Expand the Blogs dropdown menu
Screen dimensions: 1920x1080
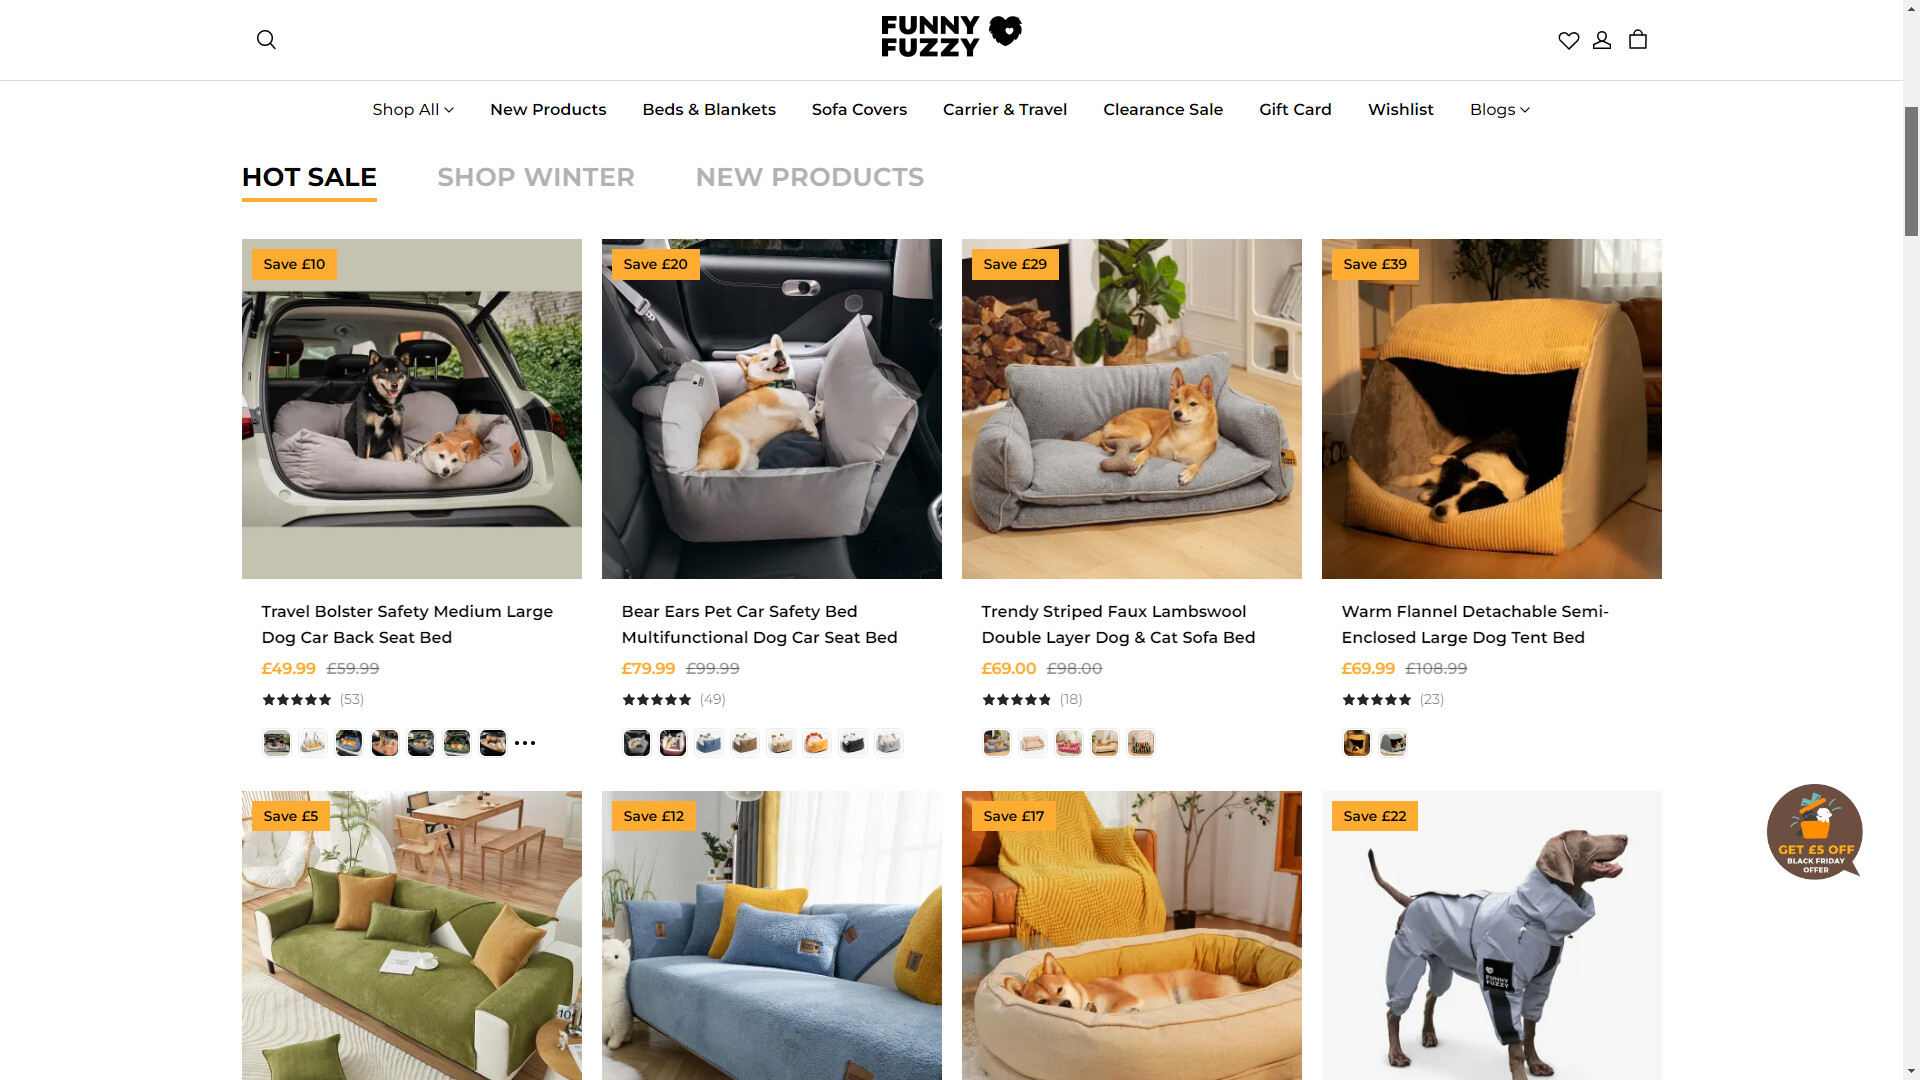click(1500, 110)
